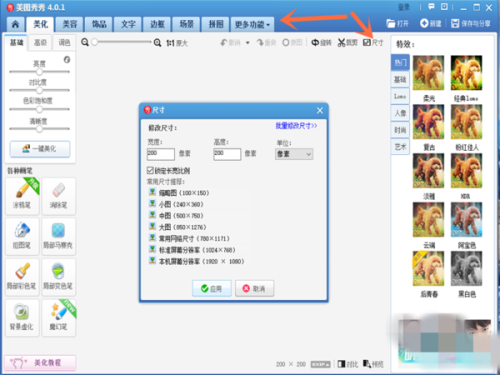Click the 旋转 rotate icon in toolbar
Screen dimensions: 500x375
[x=315, y=43]
